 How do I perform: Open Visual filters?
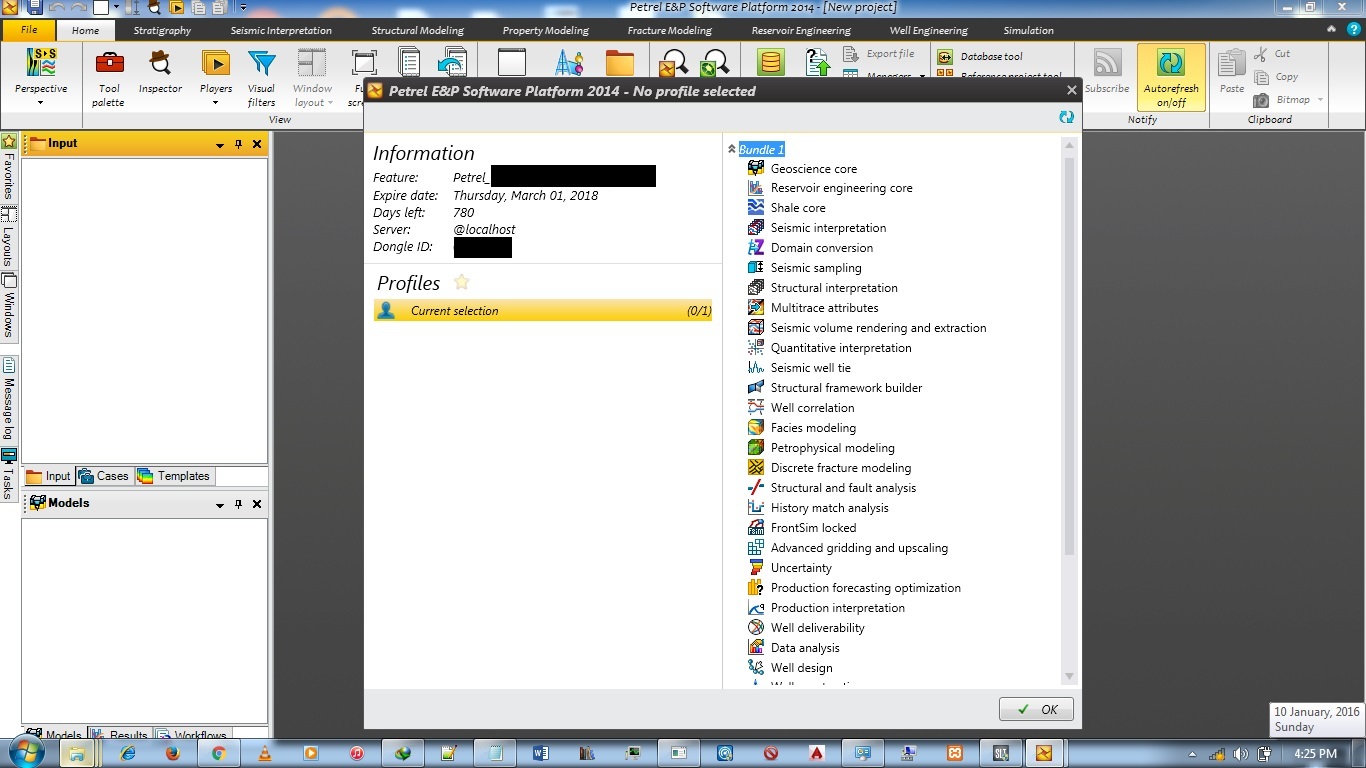pyautogui.click(x=262, y=78)
